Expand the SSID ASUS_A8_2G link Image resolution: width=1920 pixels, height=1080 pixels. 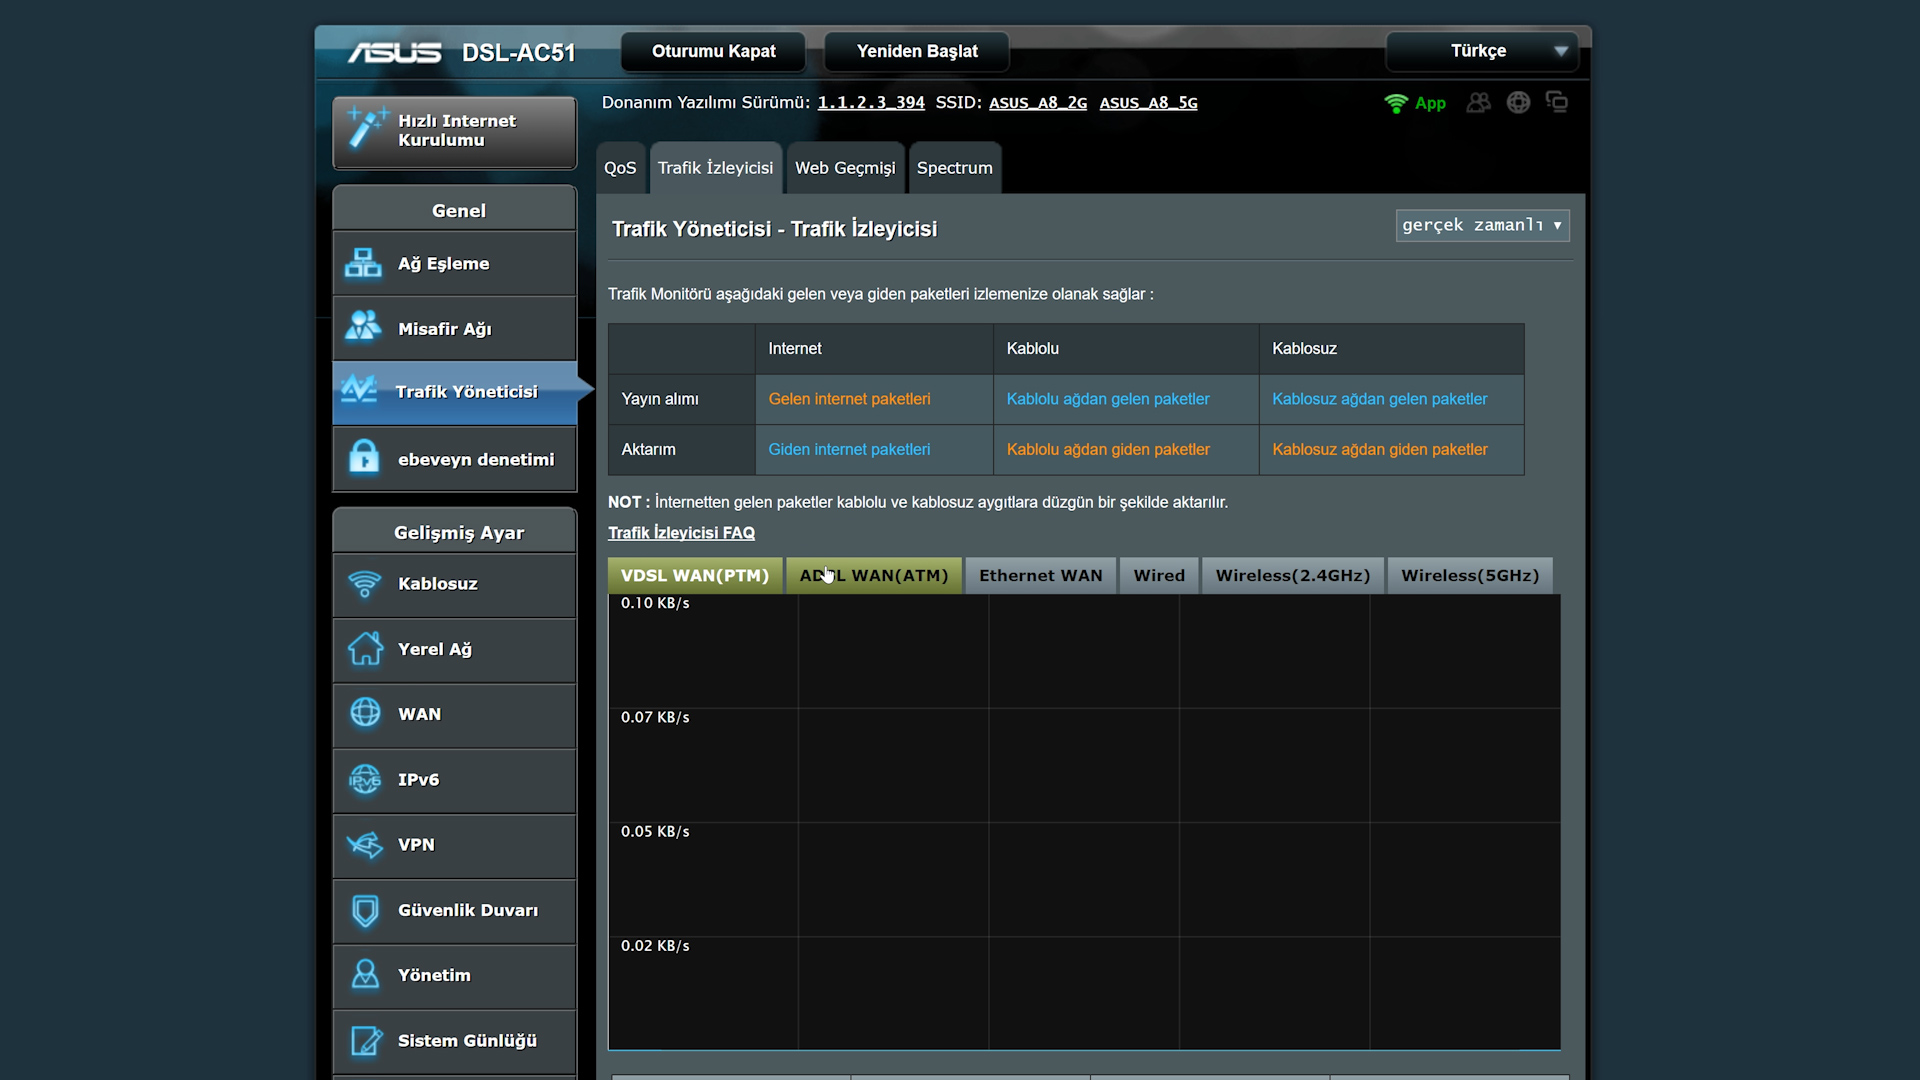(x=1038, y=103)
